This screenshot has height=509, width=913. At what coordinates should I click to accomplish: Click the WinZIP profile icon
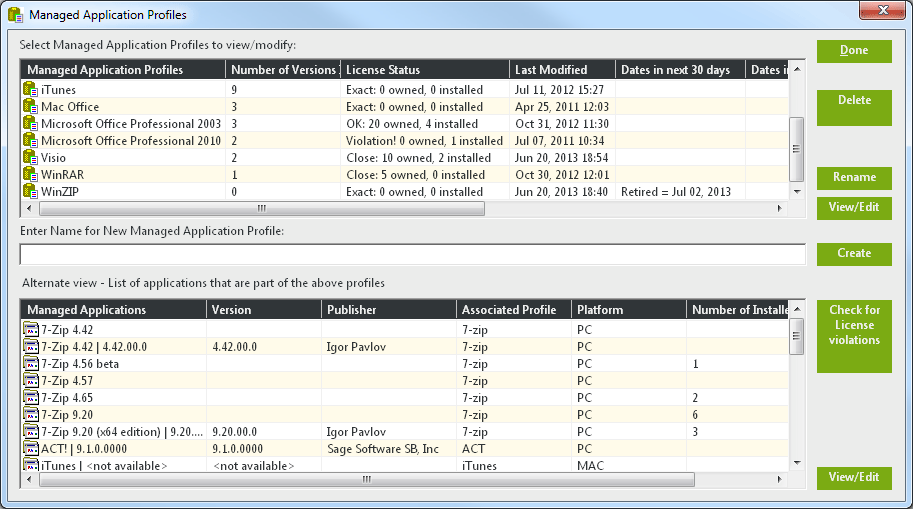tap(30, 192)
